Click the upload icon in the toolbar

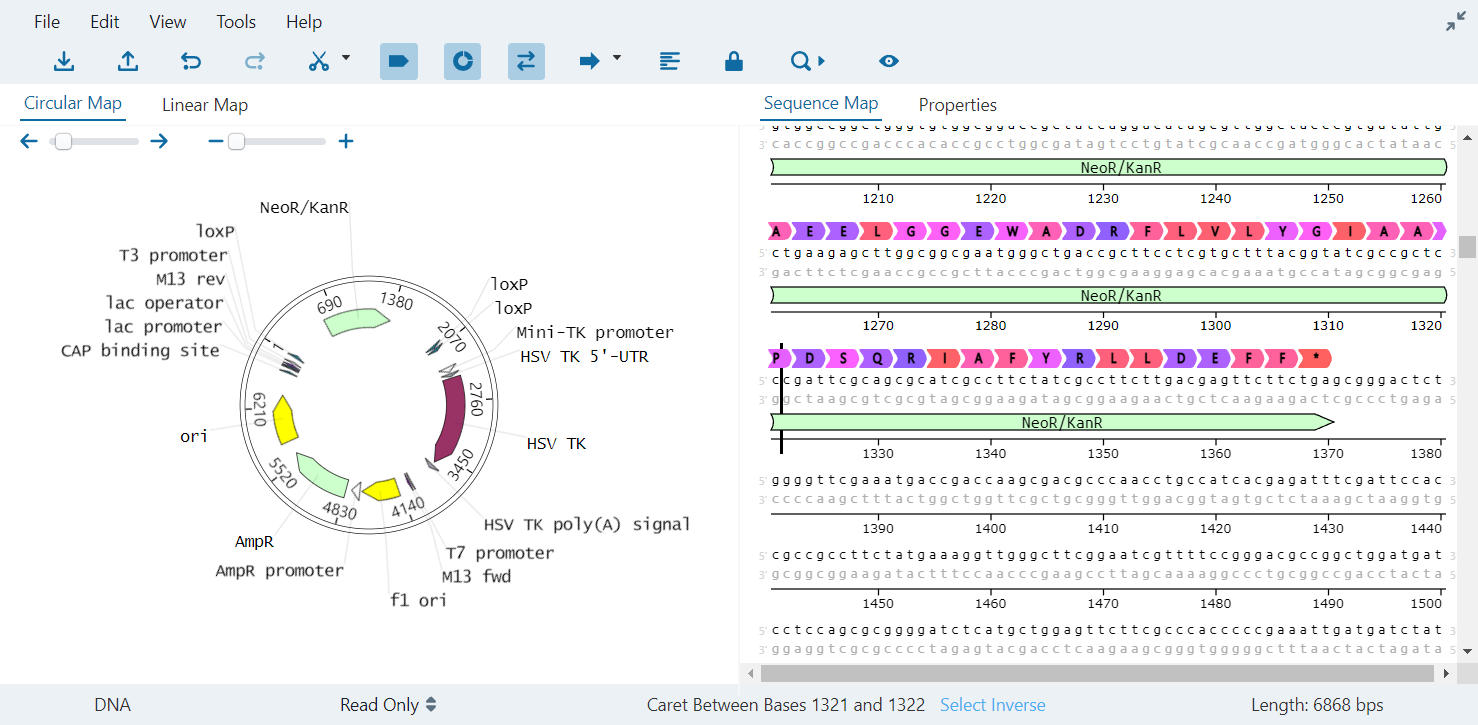128,61
